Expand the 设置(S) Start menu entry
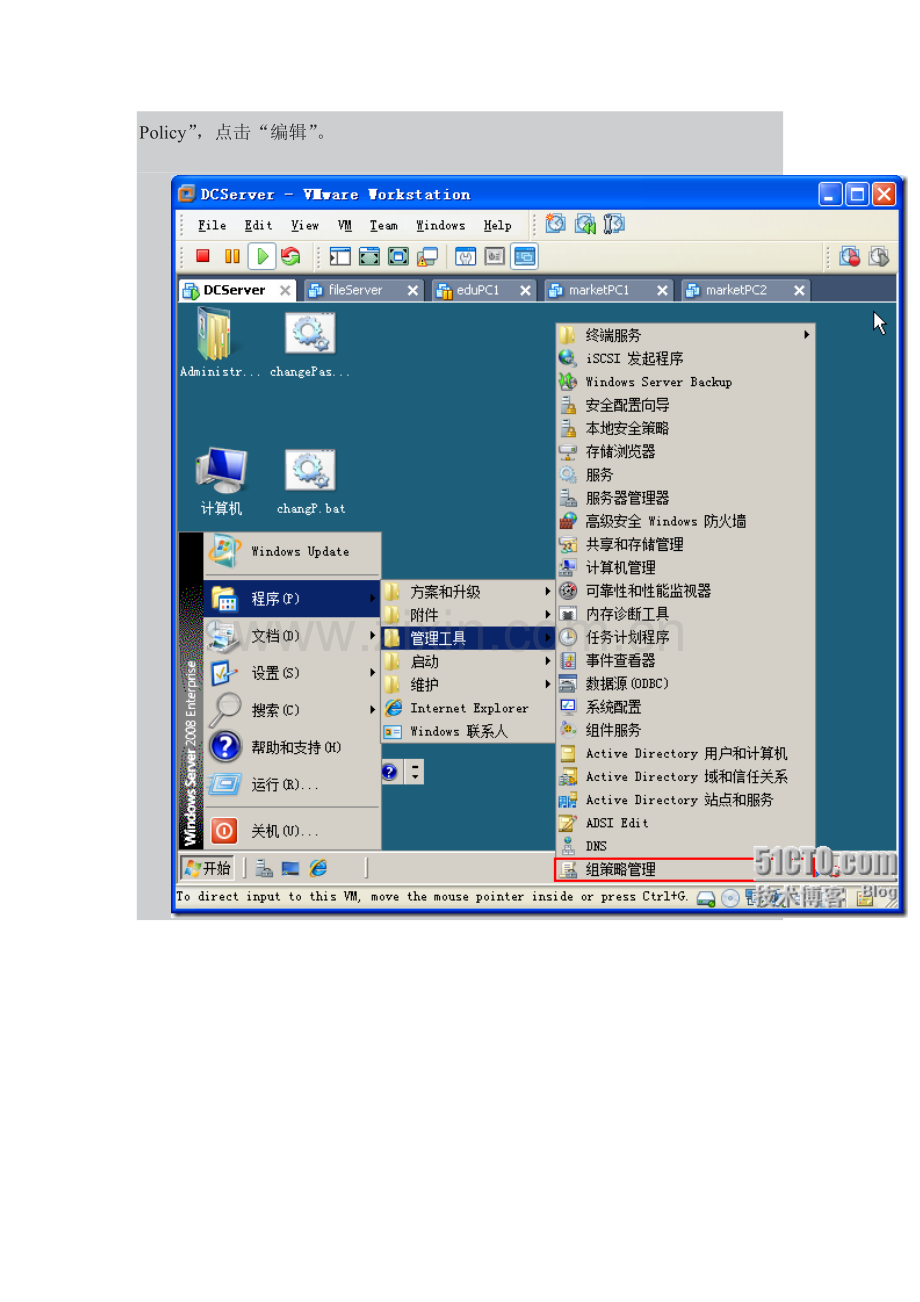 click(x=292, y=673)
